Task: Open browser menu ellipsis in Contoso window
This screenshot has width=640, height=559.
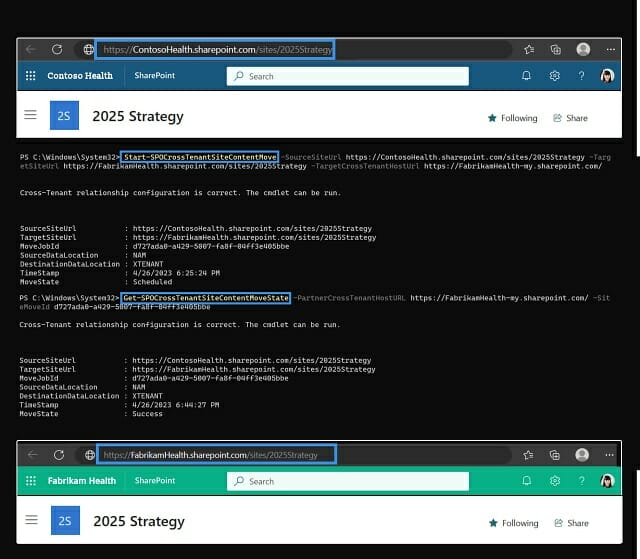Action: (609, 49)
